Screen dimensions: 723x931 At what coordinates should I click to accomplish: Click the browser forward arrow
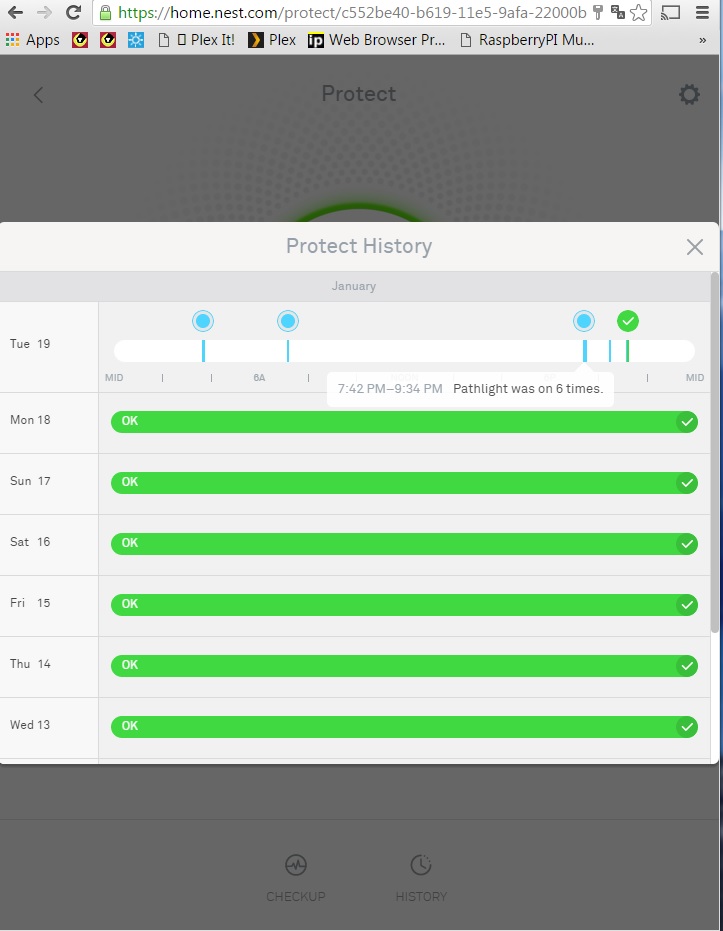tap(45, 12)
